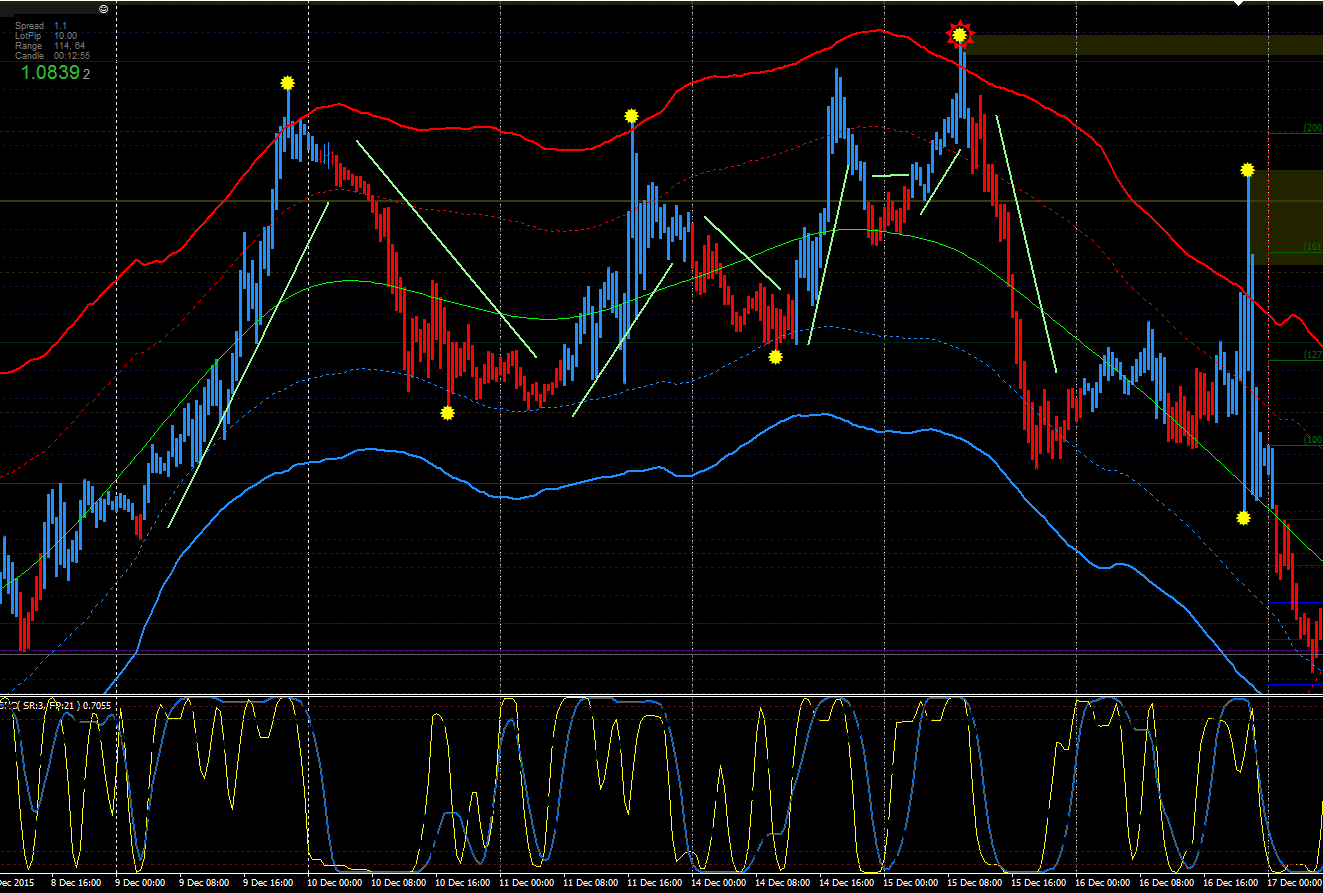Click the 17 Dec 00:00 time axis label
The image size is (1323, 893).
pos(1295,884)
